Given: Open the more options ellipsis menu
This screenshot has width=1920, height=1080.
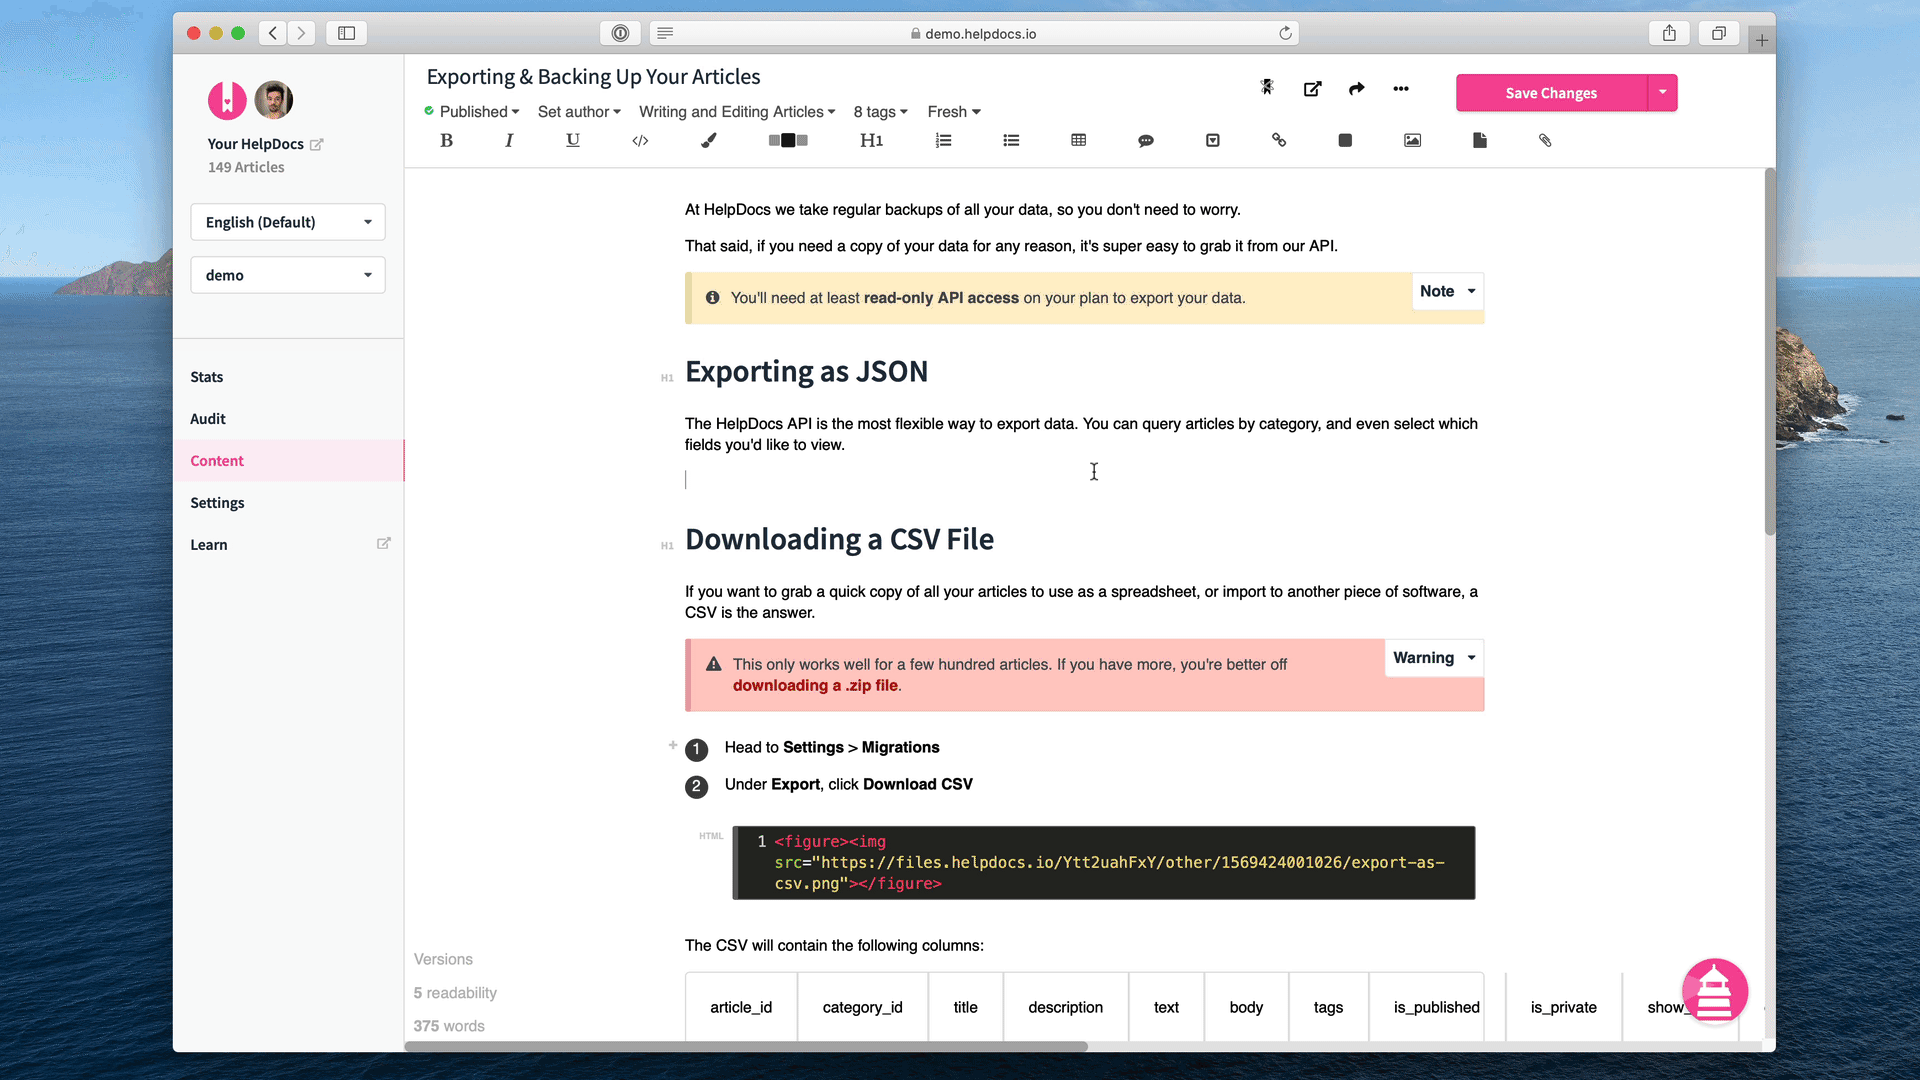Looking at the screenshot, I should pyautogui.click(x=1401, y=89).
